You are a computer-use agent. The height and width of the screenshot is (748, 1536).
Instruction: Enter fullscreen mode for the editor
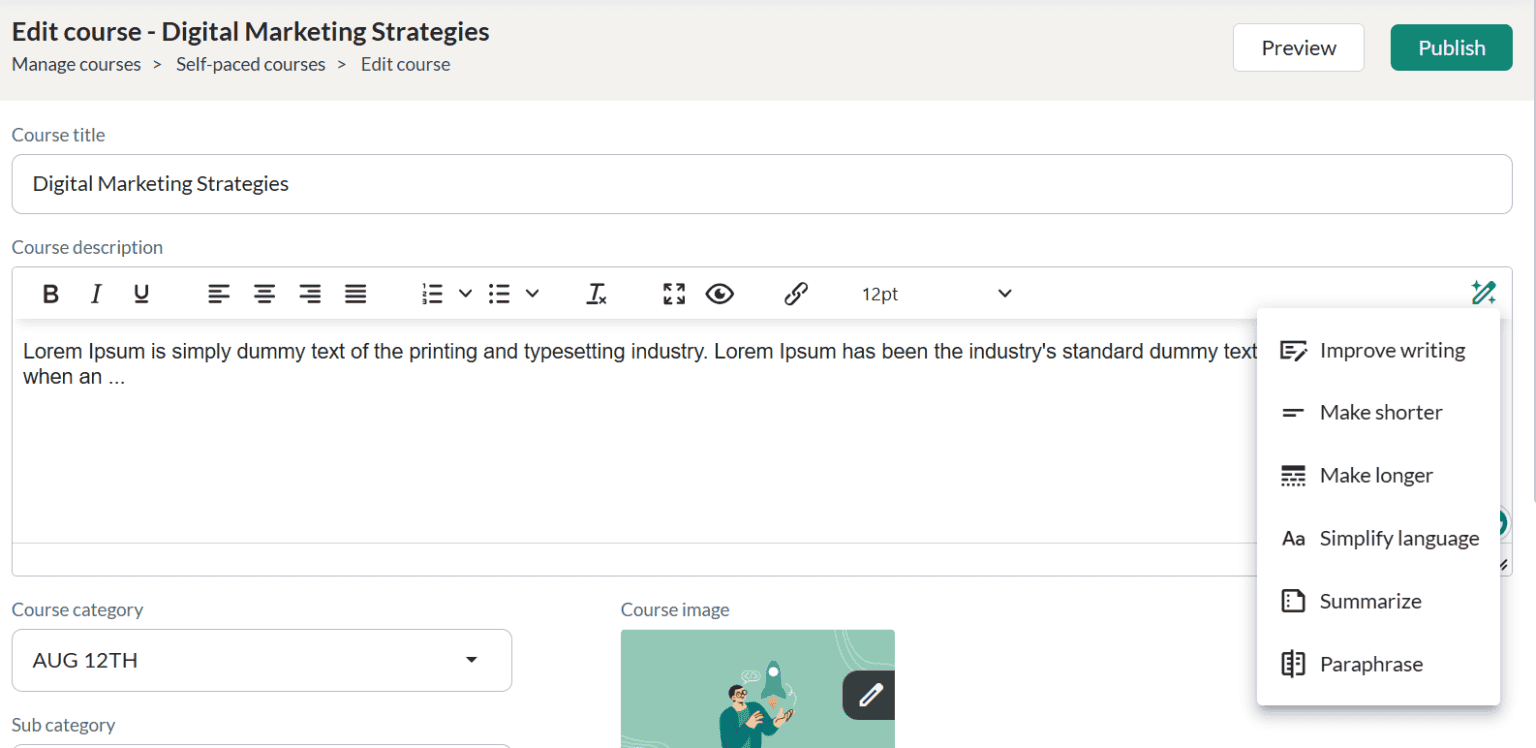coord(673,293)
